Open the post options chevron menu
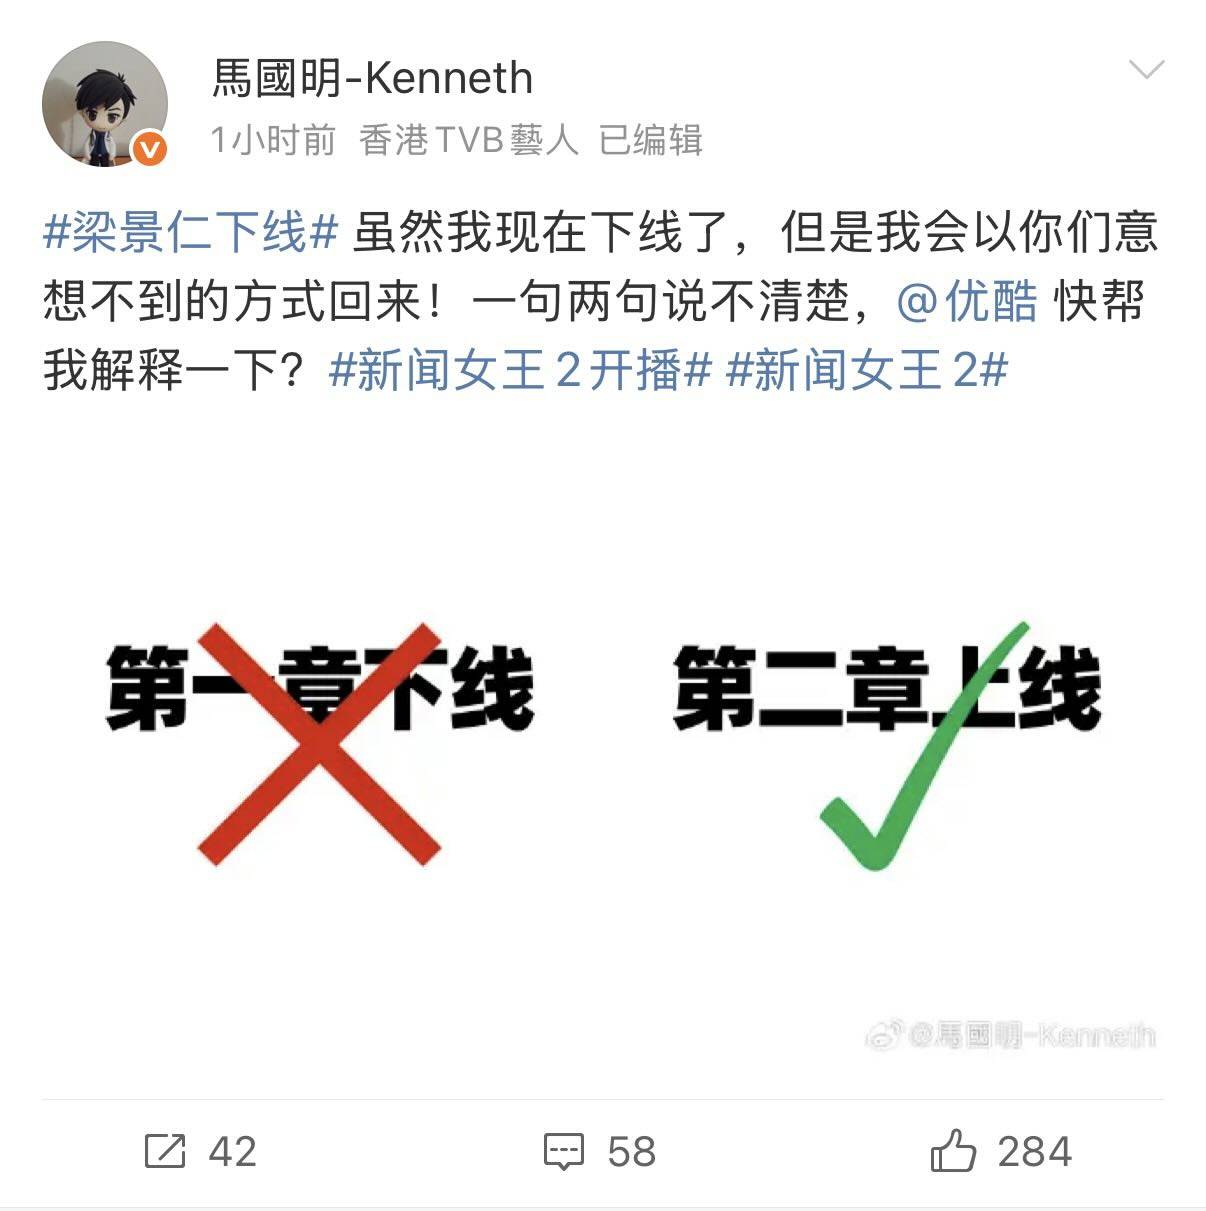This screenshot has height=1211, width=1206. pos(1146,70)
